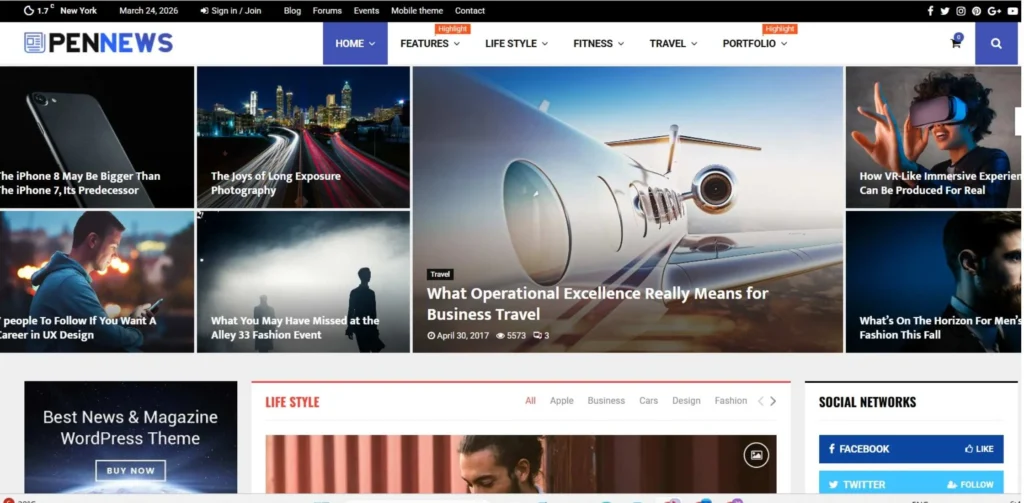Screen dimensions: 1024x503
Task: Select the Apple tab in Life Style
Action: (x=562, y=401)
